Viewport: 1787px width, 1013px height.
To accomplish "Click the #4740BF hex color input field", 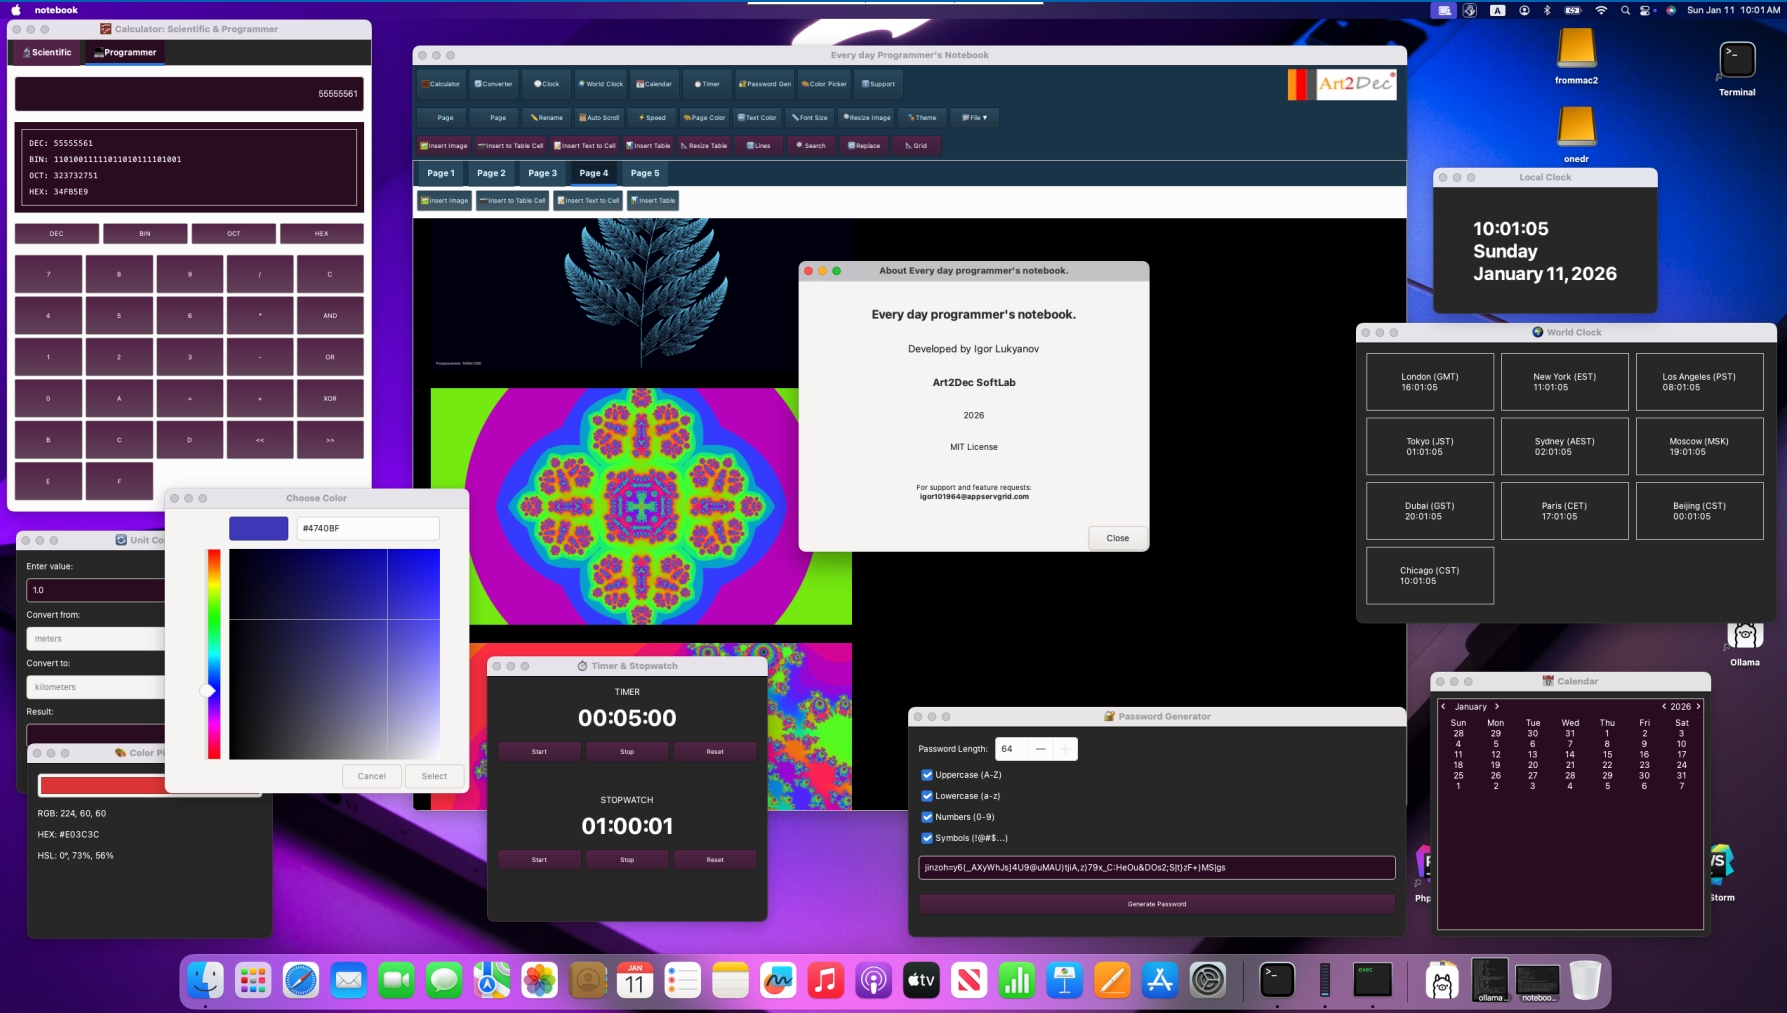I will coord(367,528).
